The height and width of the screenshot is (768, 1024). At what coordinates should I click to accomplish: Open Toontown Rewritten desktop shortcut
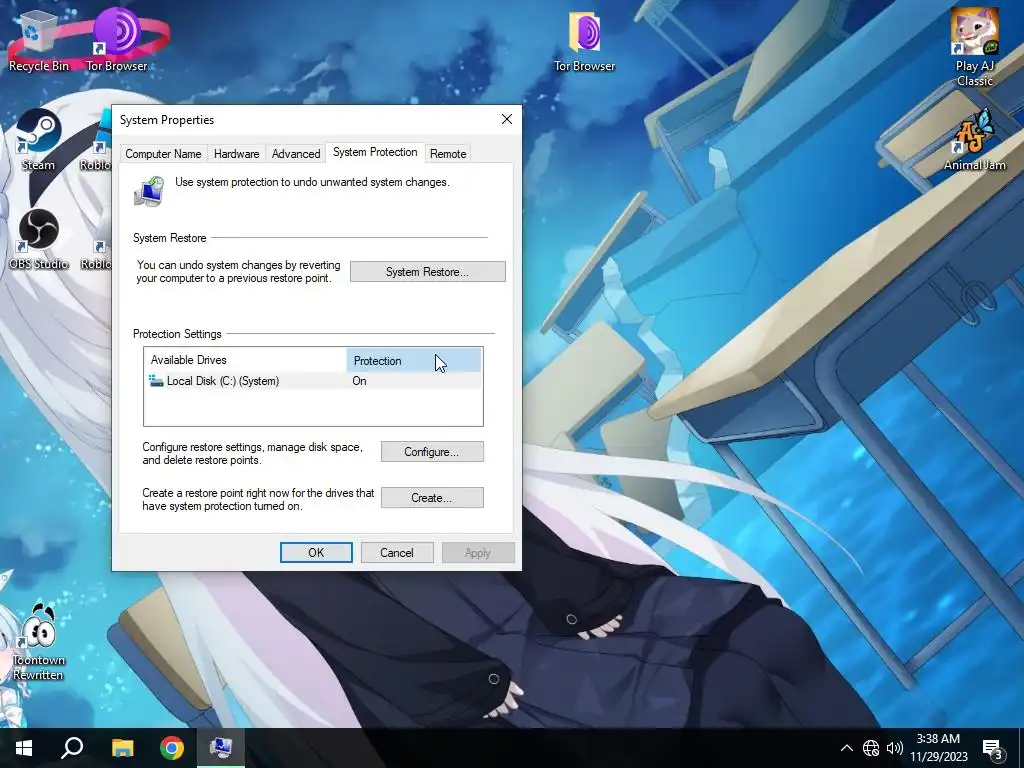click(x=39, y=642)
